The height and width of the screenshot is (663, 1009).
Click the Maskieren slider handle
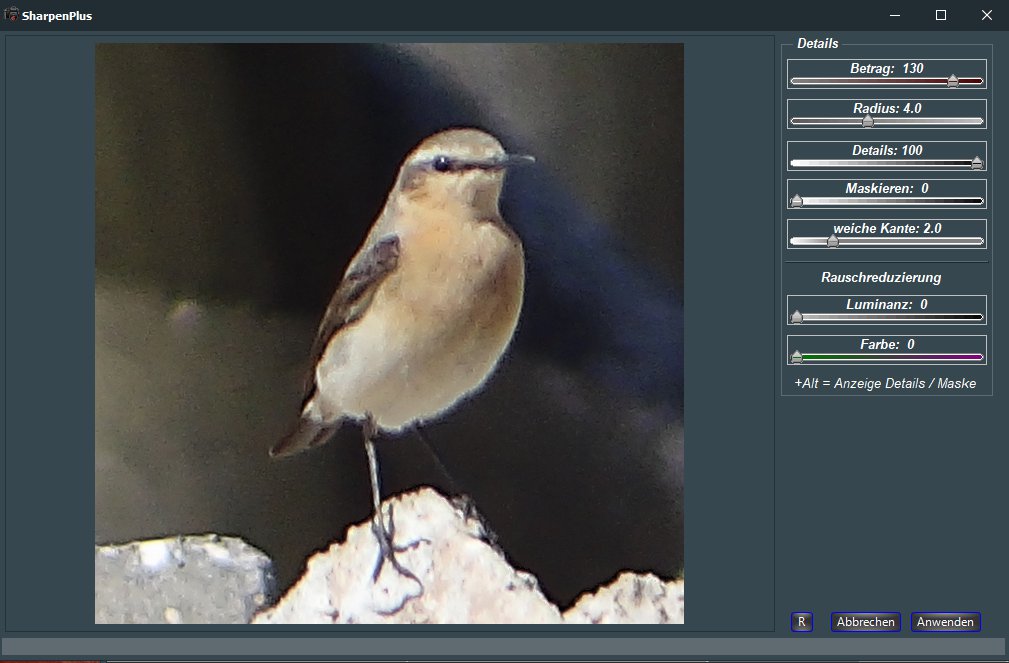tap(797, 201)
